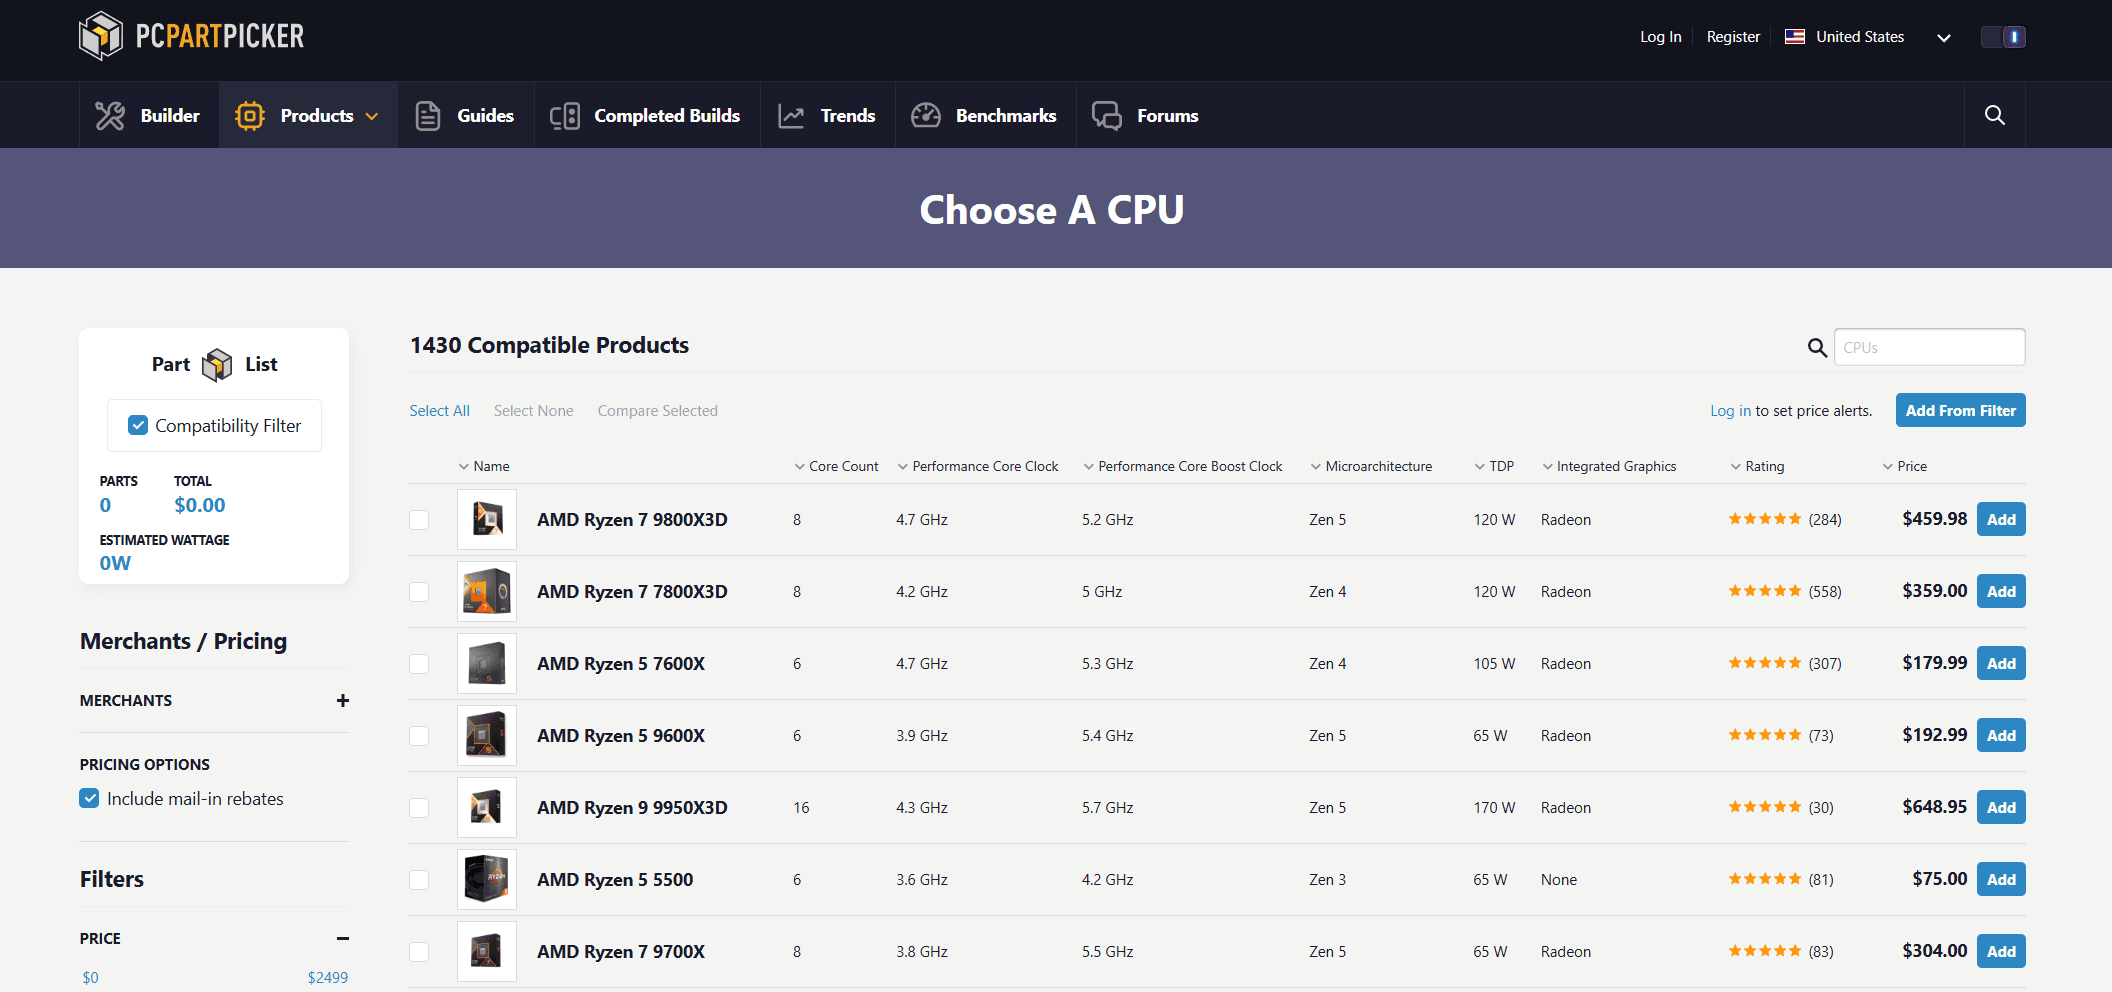Expand the Merchants filter section
Screen dimensions: 2112x992
343,700
